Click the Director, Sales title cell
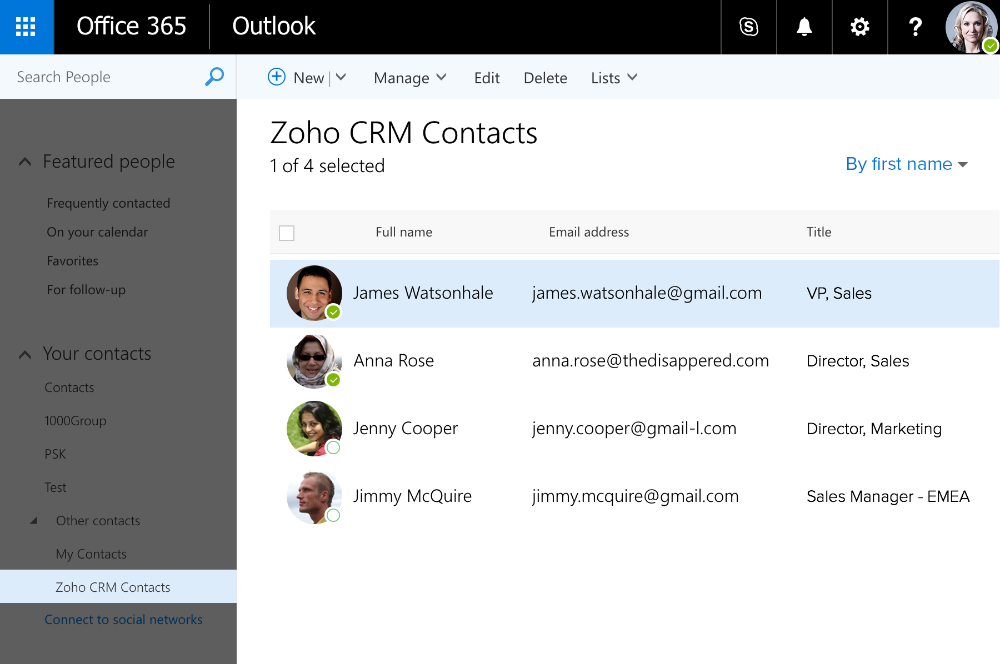 click(x=858, y=361)
